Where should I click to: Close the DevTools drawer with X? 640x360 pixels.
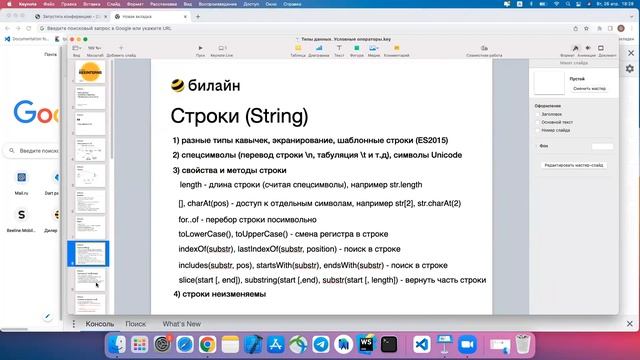click(x=630, y=324)
